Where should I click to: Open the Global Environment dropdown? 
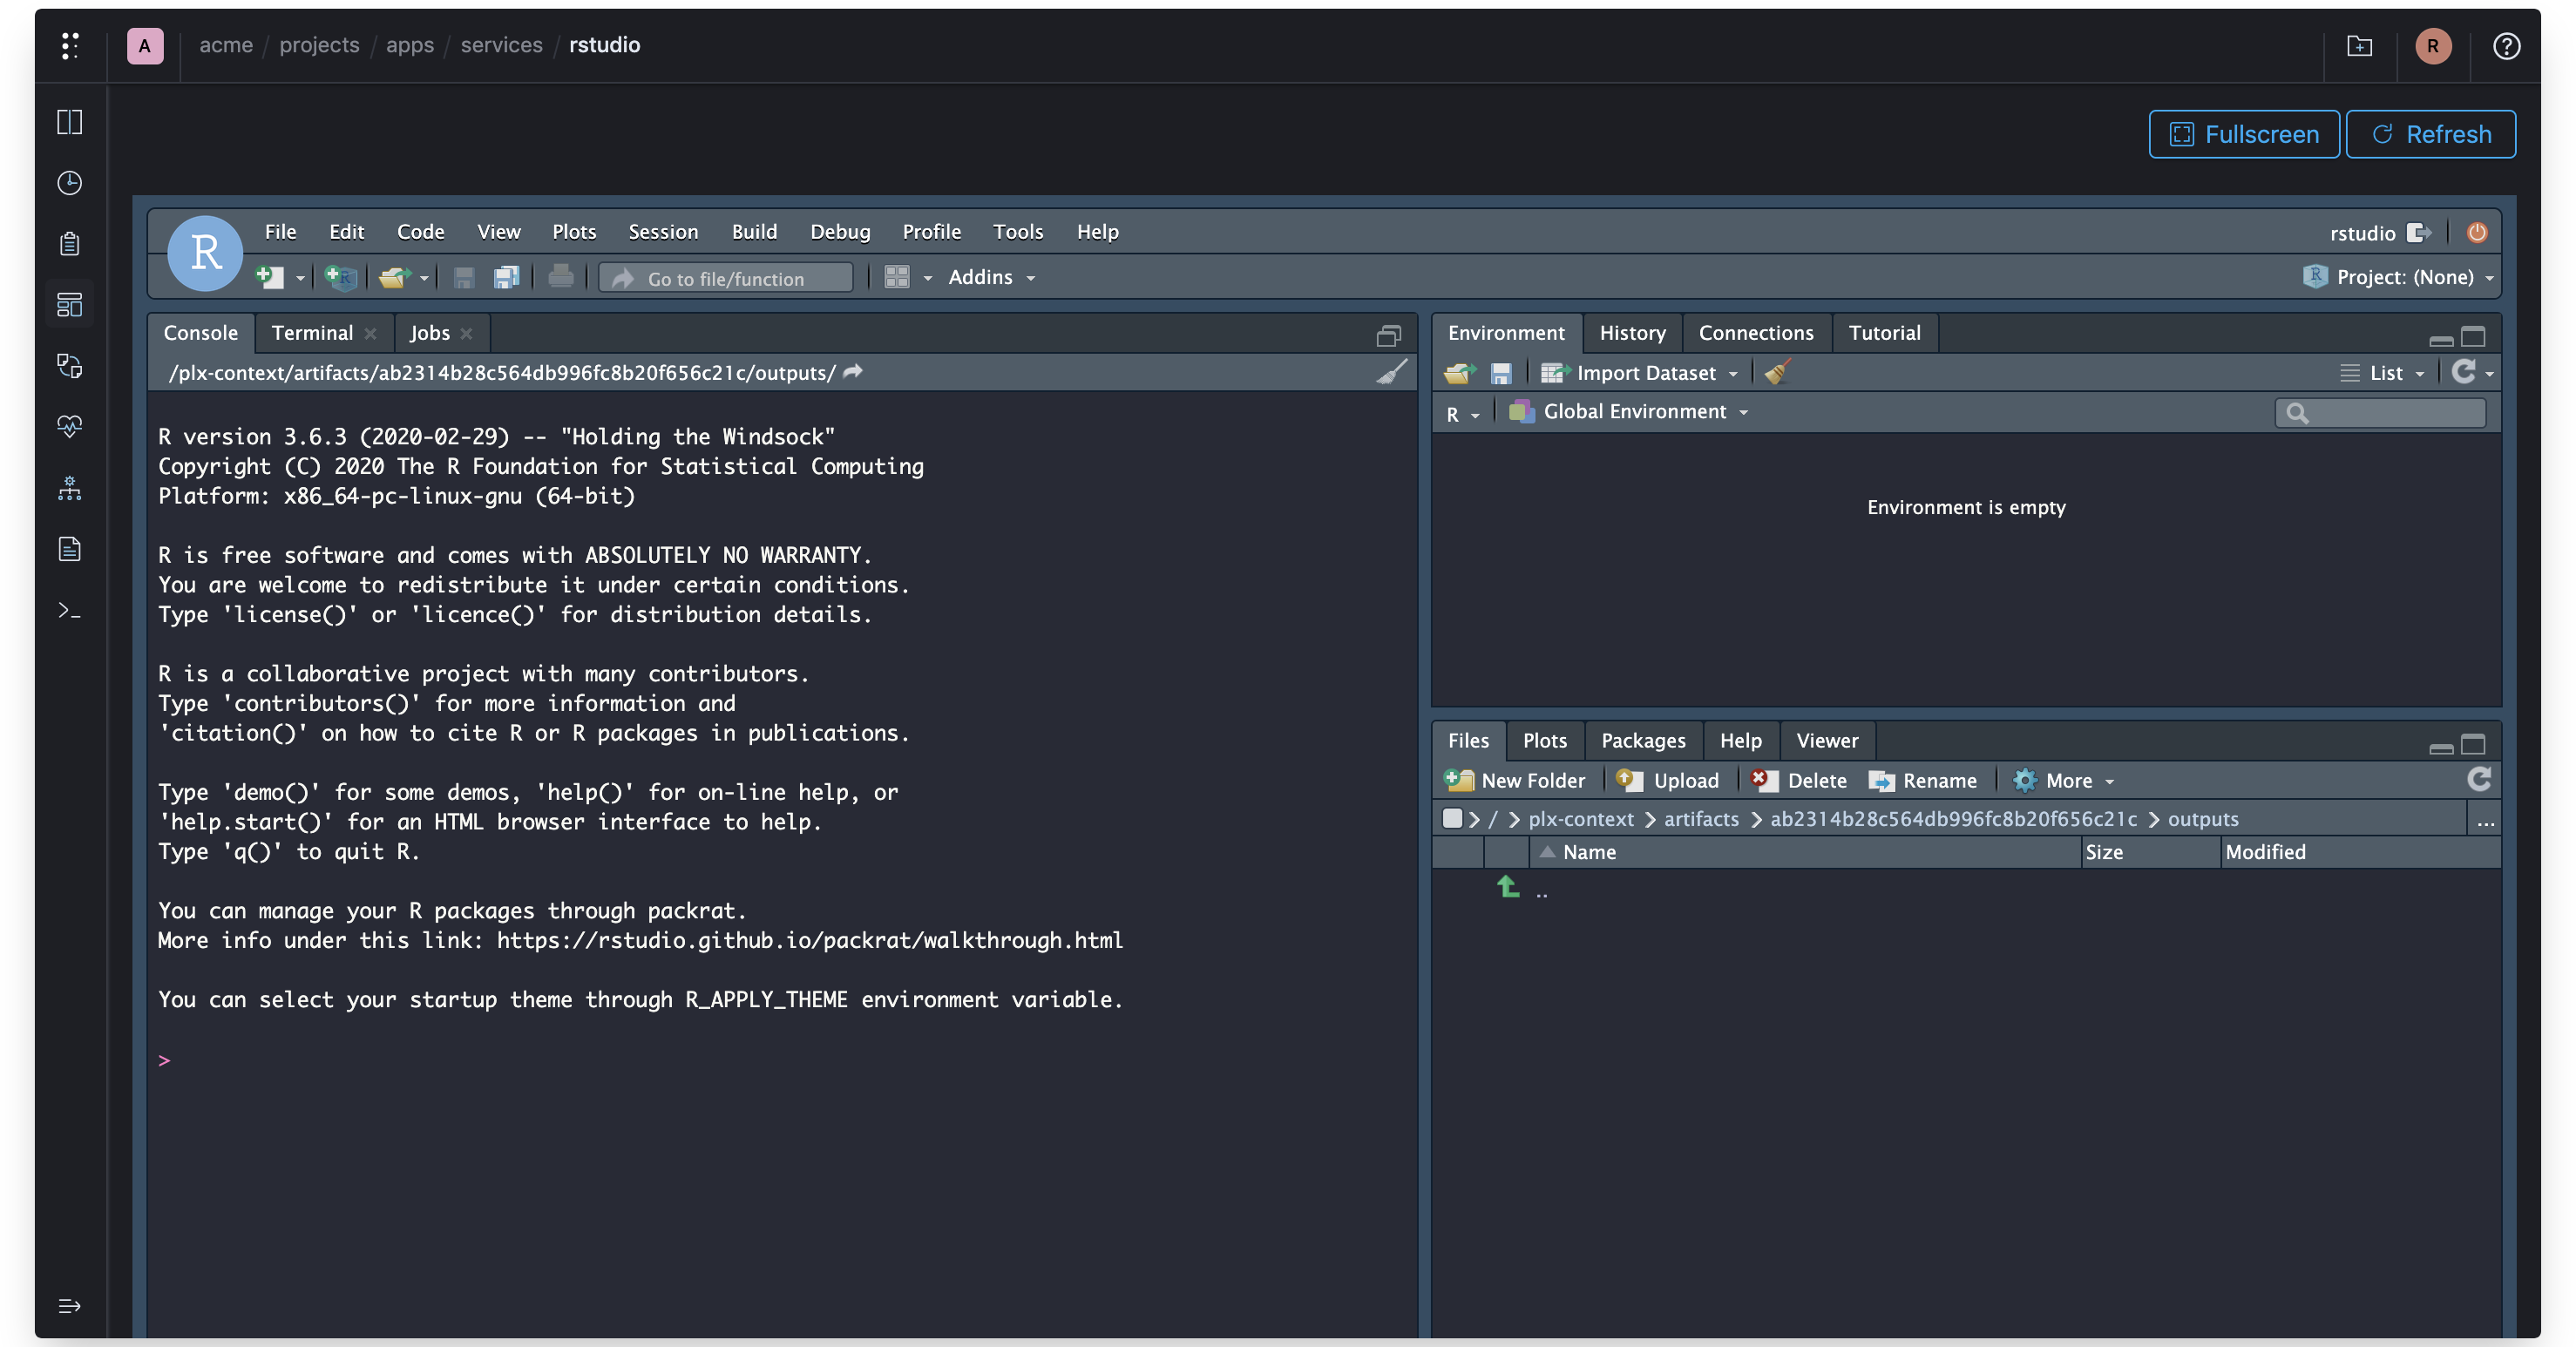tap(1628, 411)
